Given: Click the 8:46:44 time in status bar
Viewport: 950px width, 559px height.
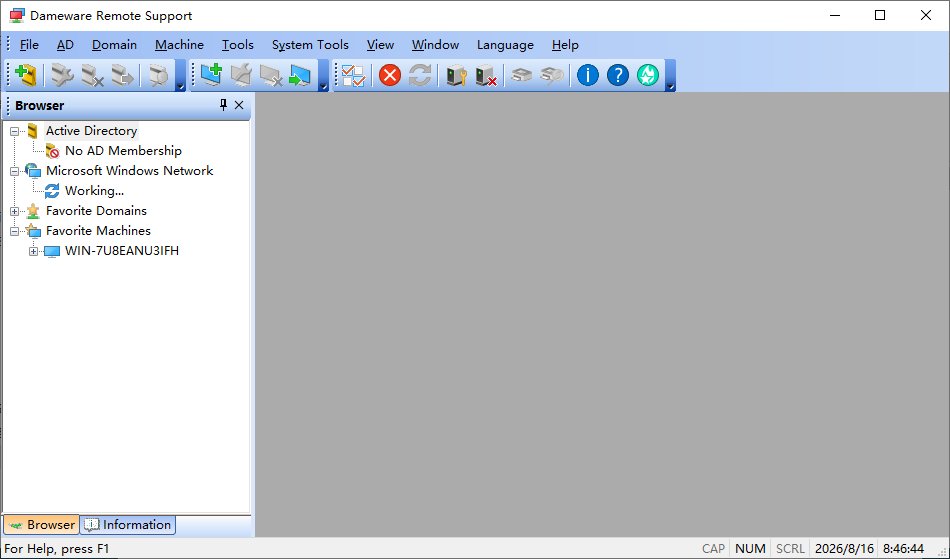Looking at the screenshot, I should [903, 549].
